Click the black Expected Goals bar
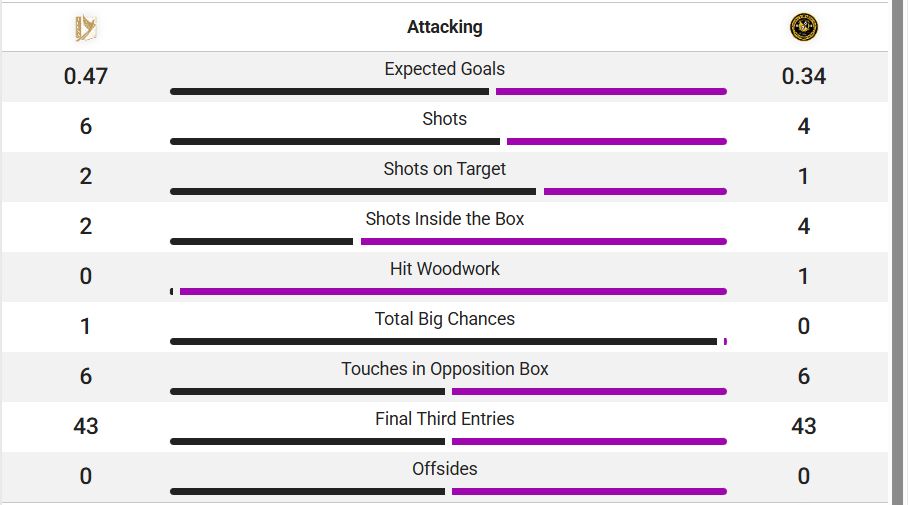The image size is (908, 505). point(329,92)
